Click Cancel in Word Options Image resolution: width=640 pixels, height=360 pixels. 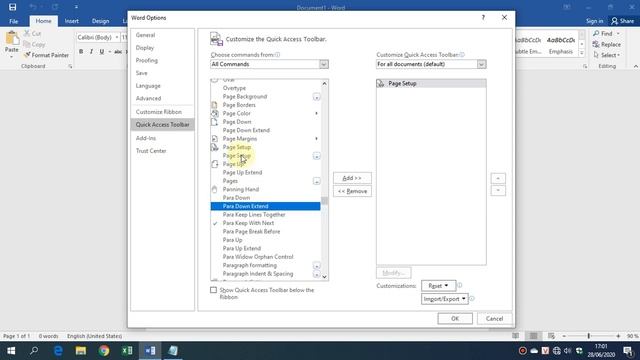[494, 318]
